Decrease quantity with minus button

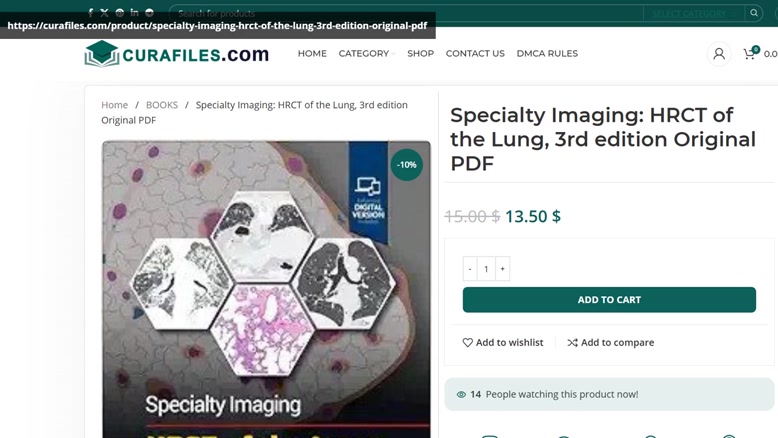(470, 269)
